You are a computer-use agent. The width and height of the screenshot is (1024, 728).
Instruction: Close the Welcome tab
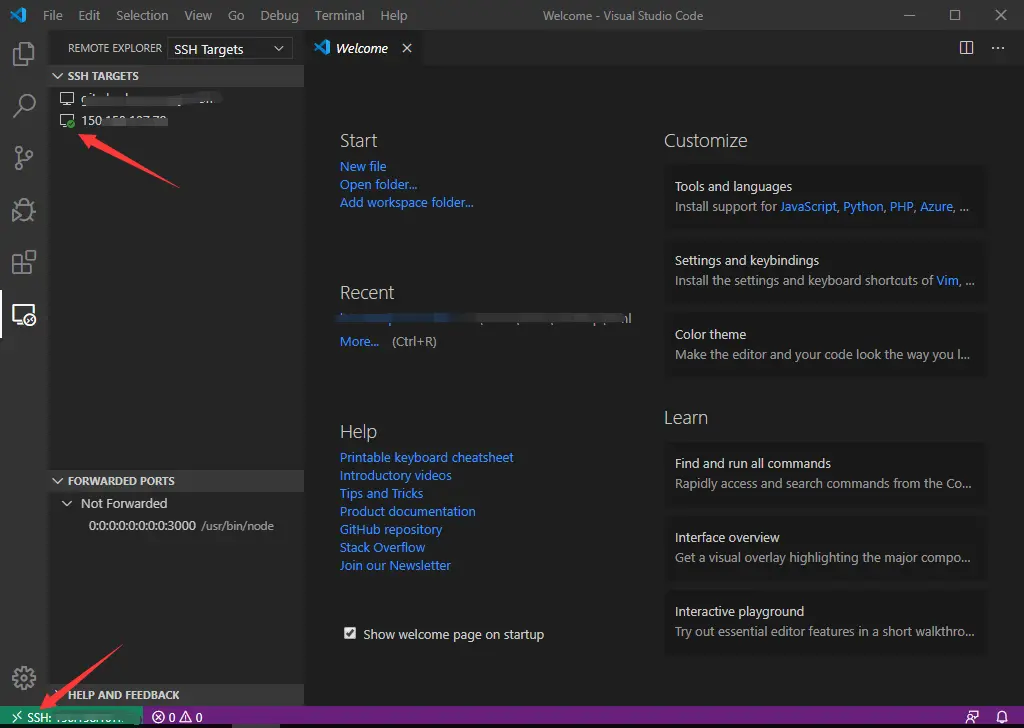coord(407,48)
